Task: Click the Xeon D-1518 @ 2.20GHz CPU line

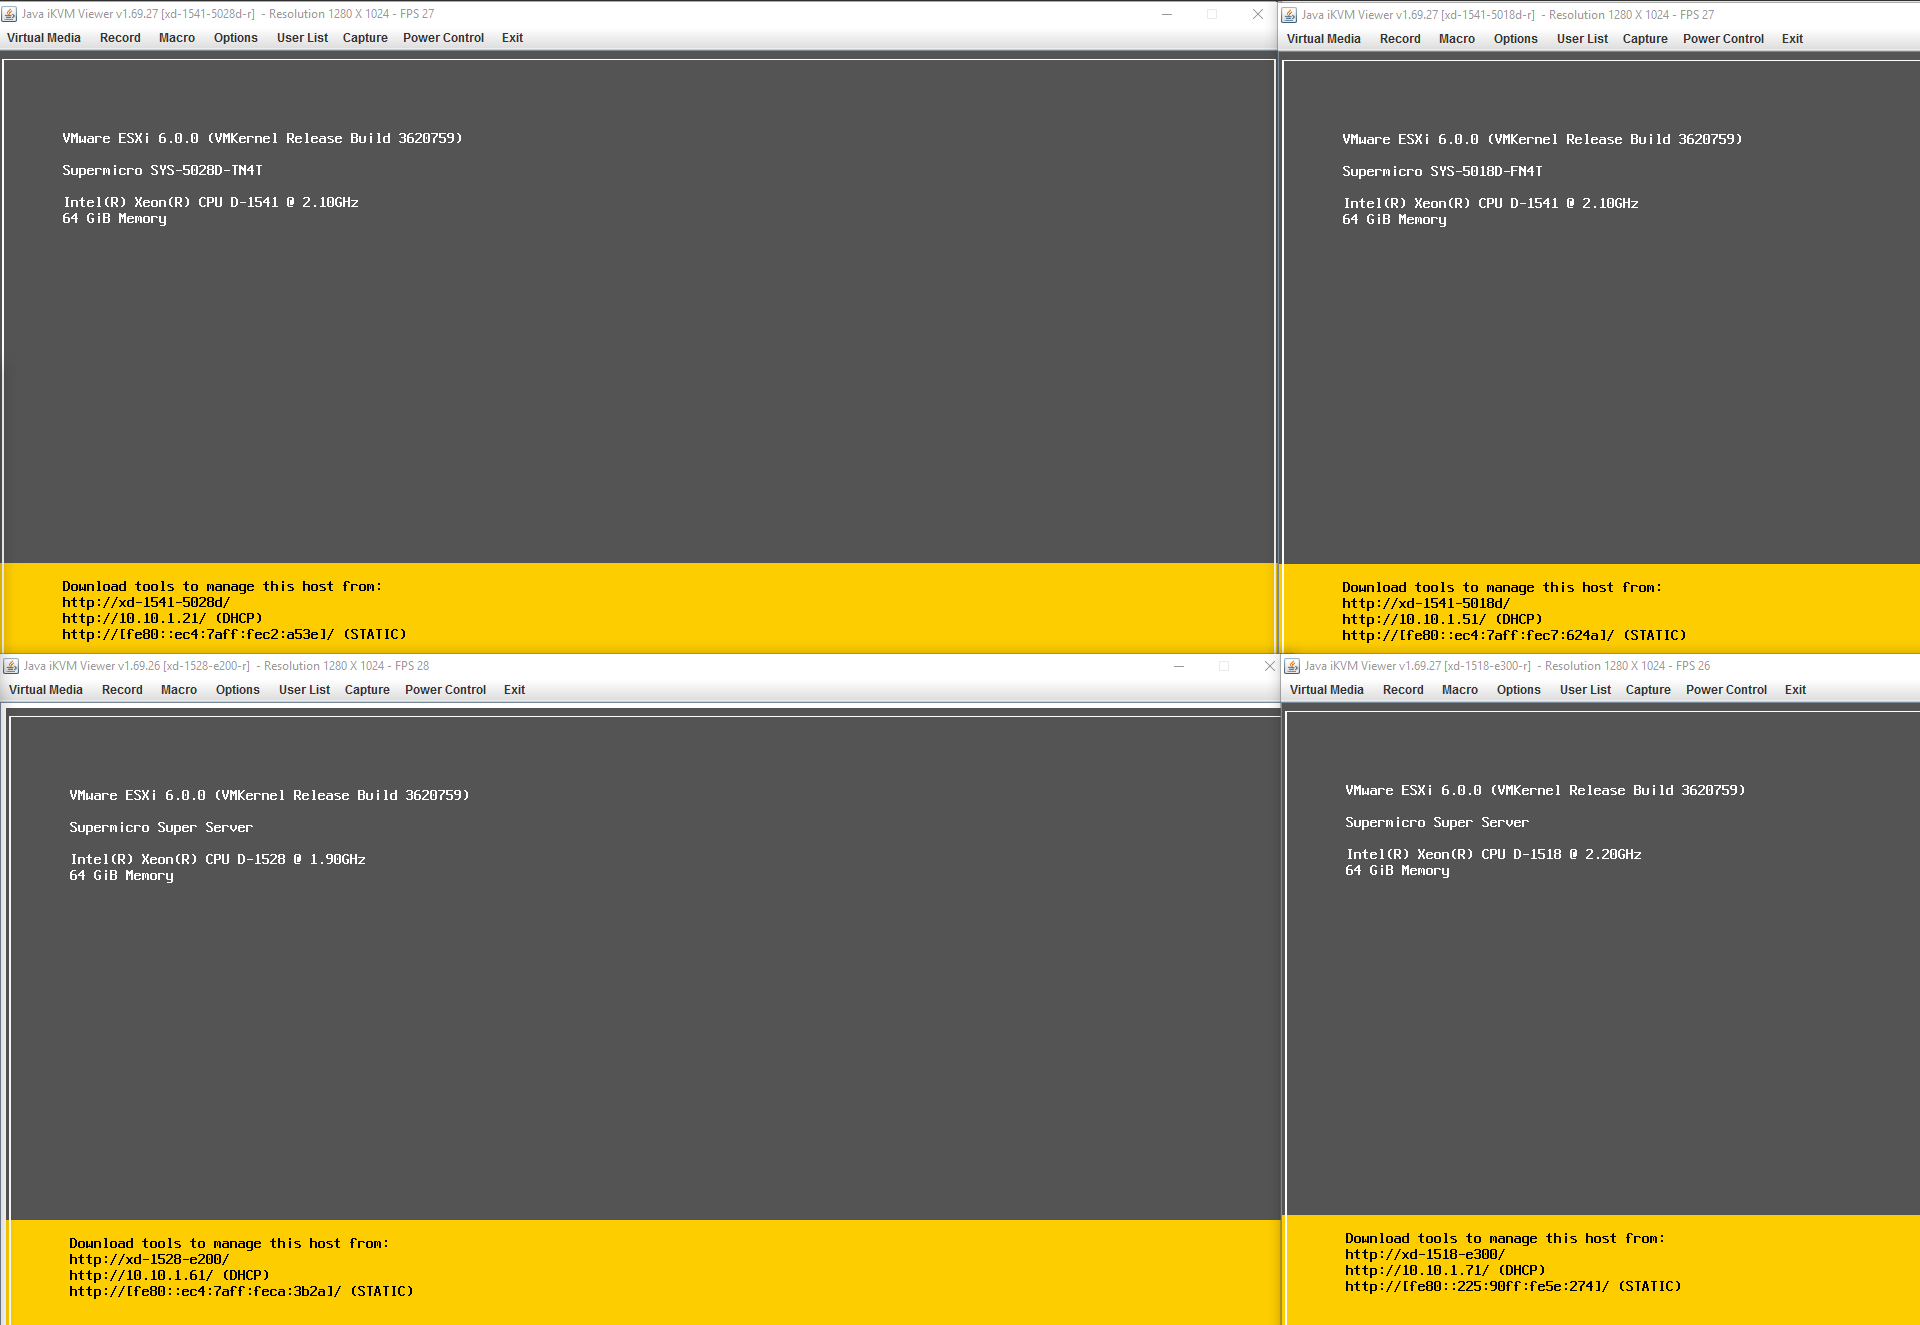Action: pyautogui.click(x=1493, y=855)
